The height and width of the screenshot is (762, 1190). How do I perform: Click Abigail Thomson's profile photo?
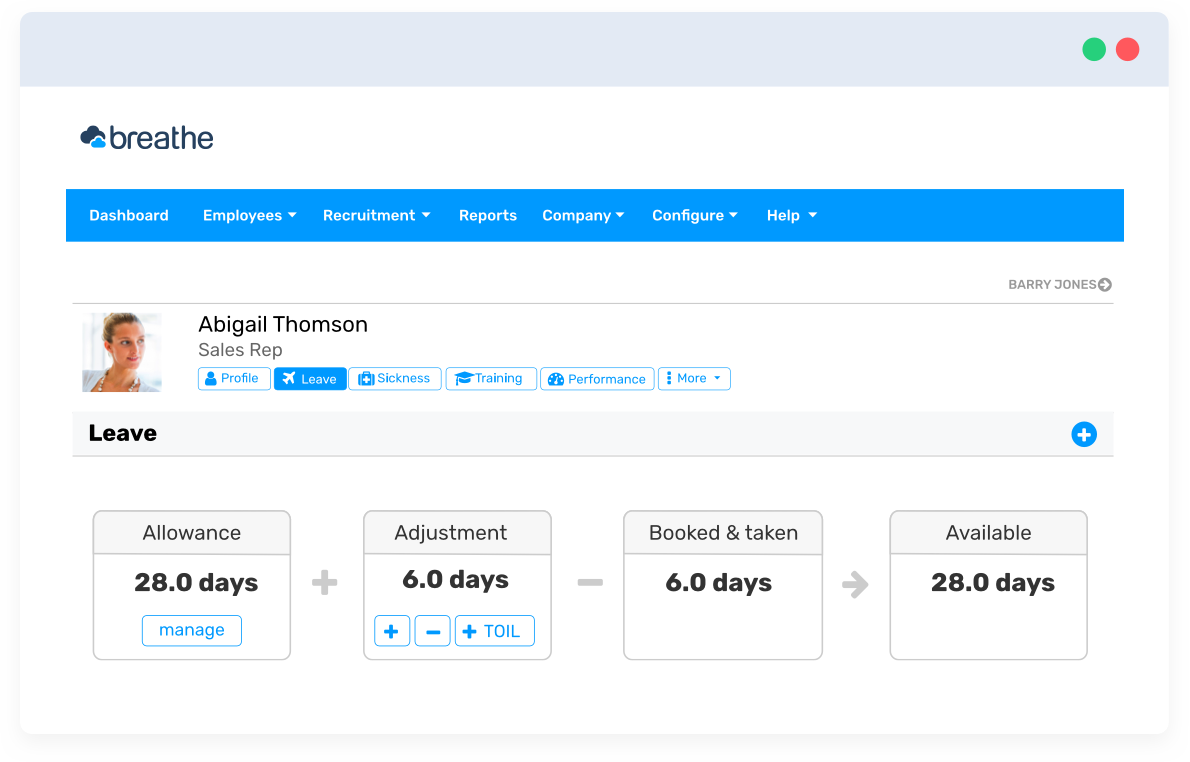pyautogui.click(x=122, y=352)
